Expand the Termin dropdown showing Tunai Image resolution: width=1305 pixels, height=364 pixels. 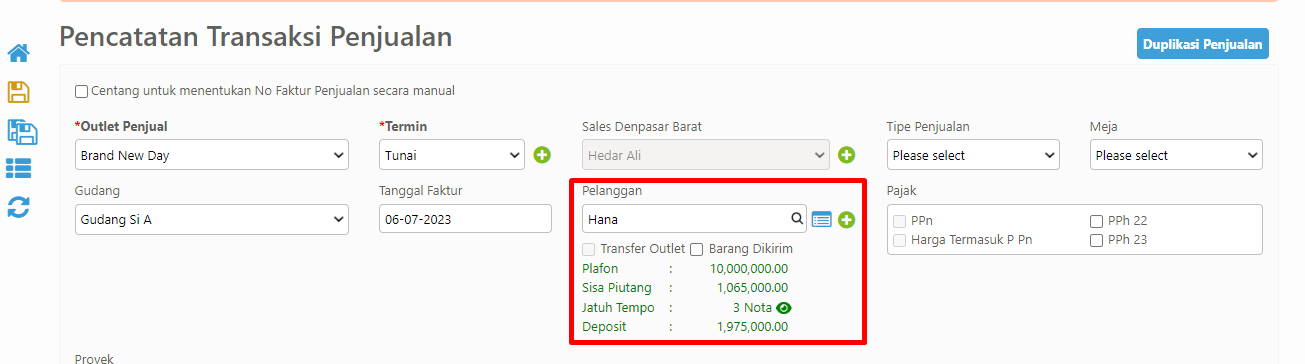tap(452, 155)
